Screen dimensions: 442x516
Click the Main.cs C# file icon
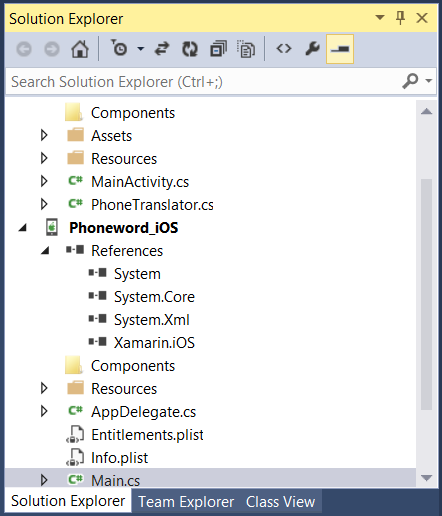point(75,480)
